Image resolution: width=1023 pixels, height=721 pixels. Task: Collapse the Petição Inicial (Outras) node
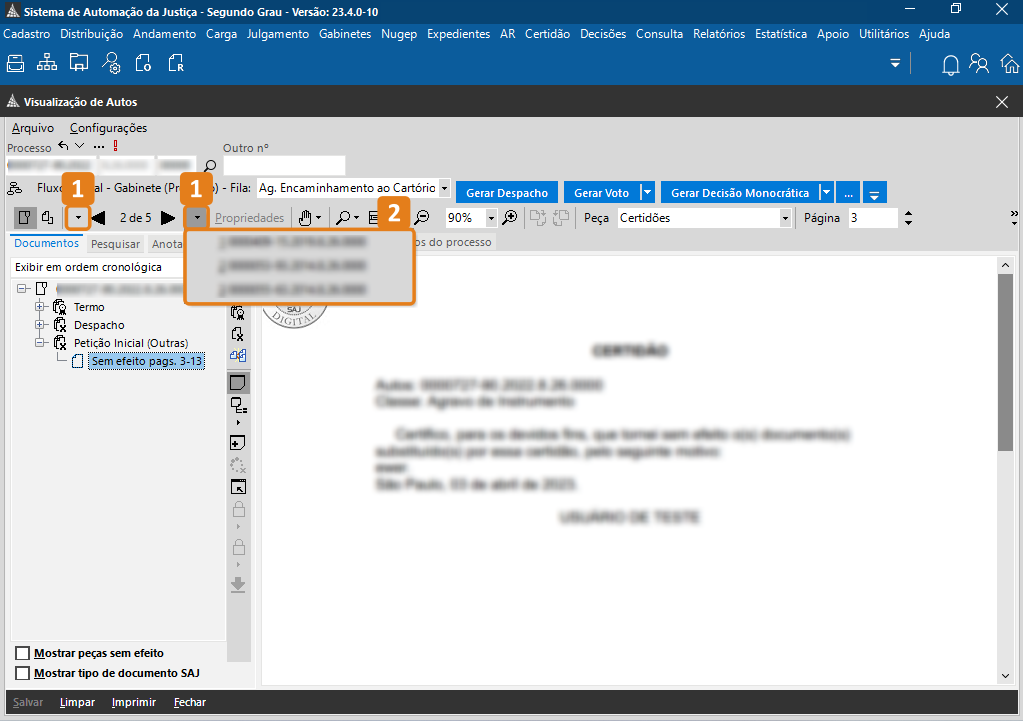coord(41,343)
